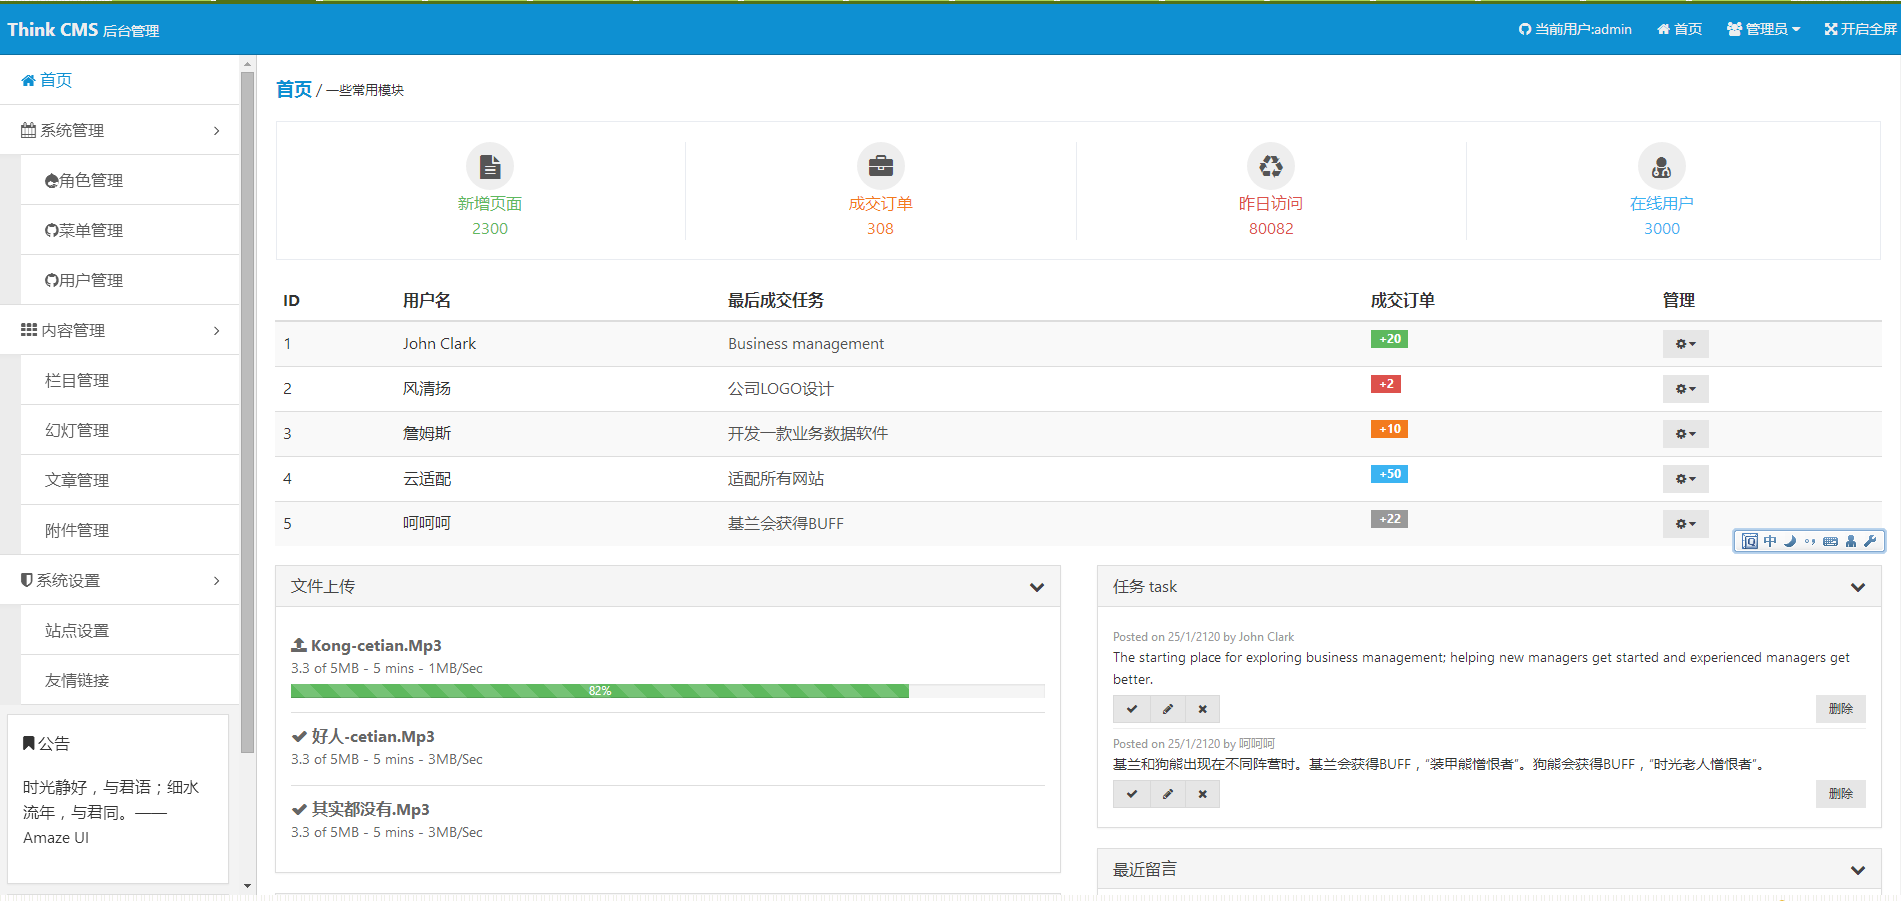Image resolution: width=1901 pixels, height=901 pixels.
Task: Click the approve checkmark on John Clark's task
Action: [1131, 709]
